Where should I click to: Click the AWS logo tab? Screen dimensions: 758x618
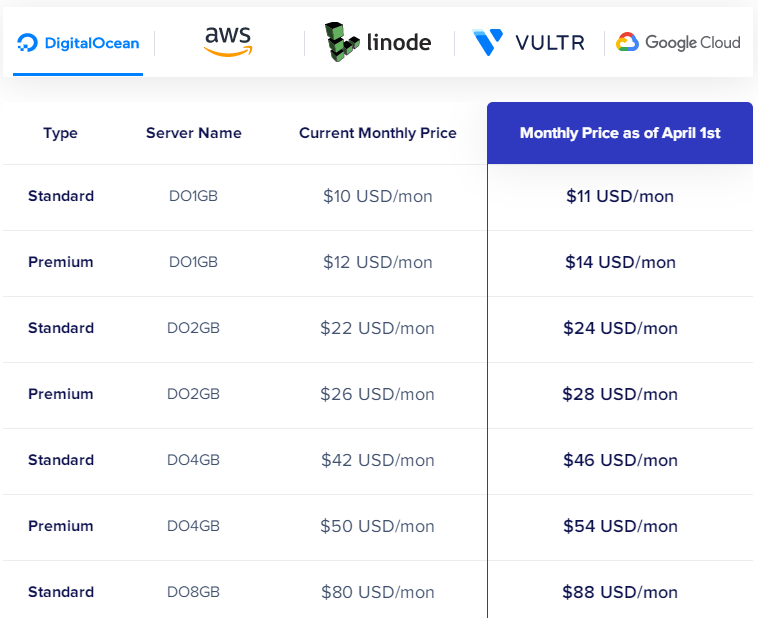tap(228, 41)
